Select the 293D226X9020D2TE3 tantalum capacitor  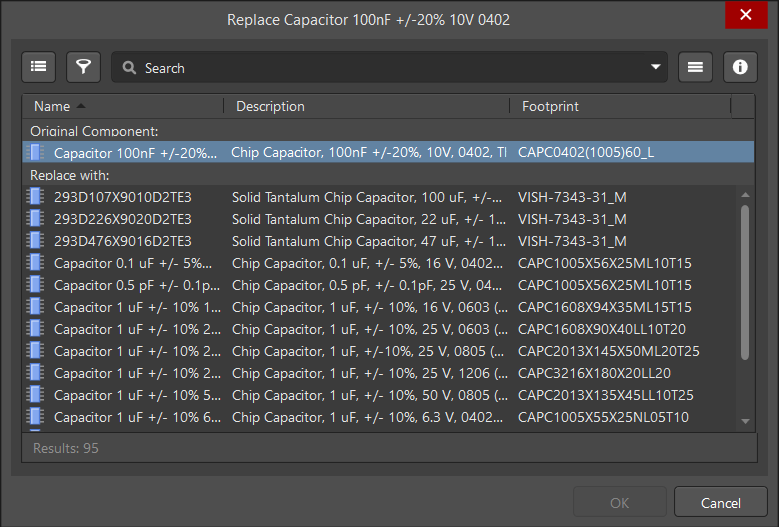[x=122, y=219]
